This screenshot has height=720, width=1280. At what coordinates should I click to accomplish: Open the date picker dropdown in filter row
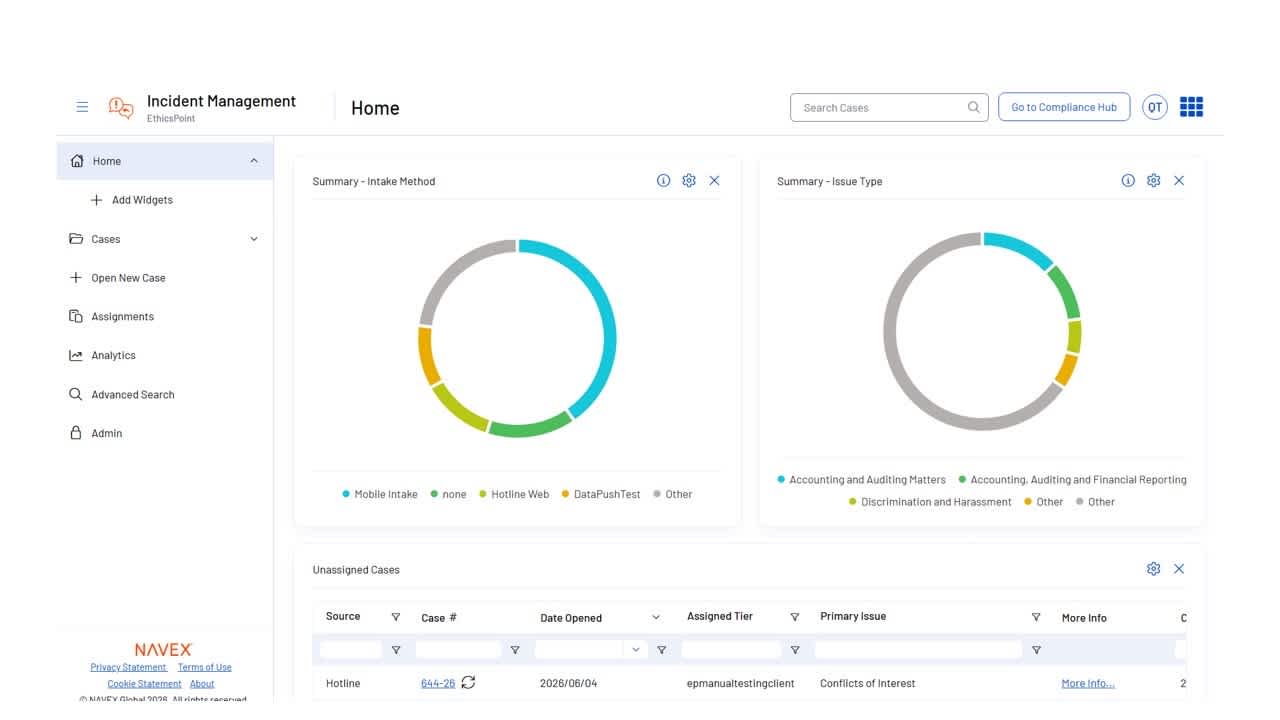coord(635,650)
